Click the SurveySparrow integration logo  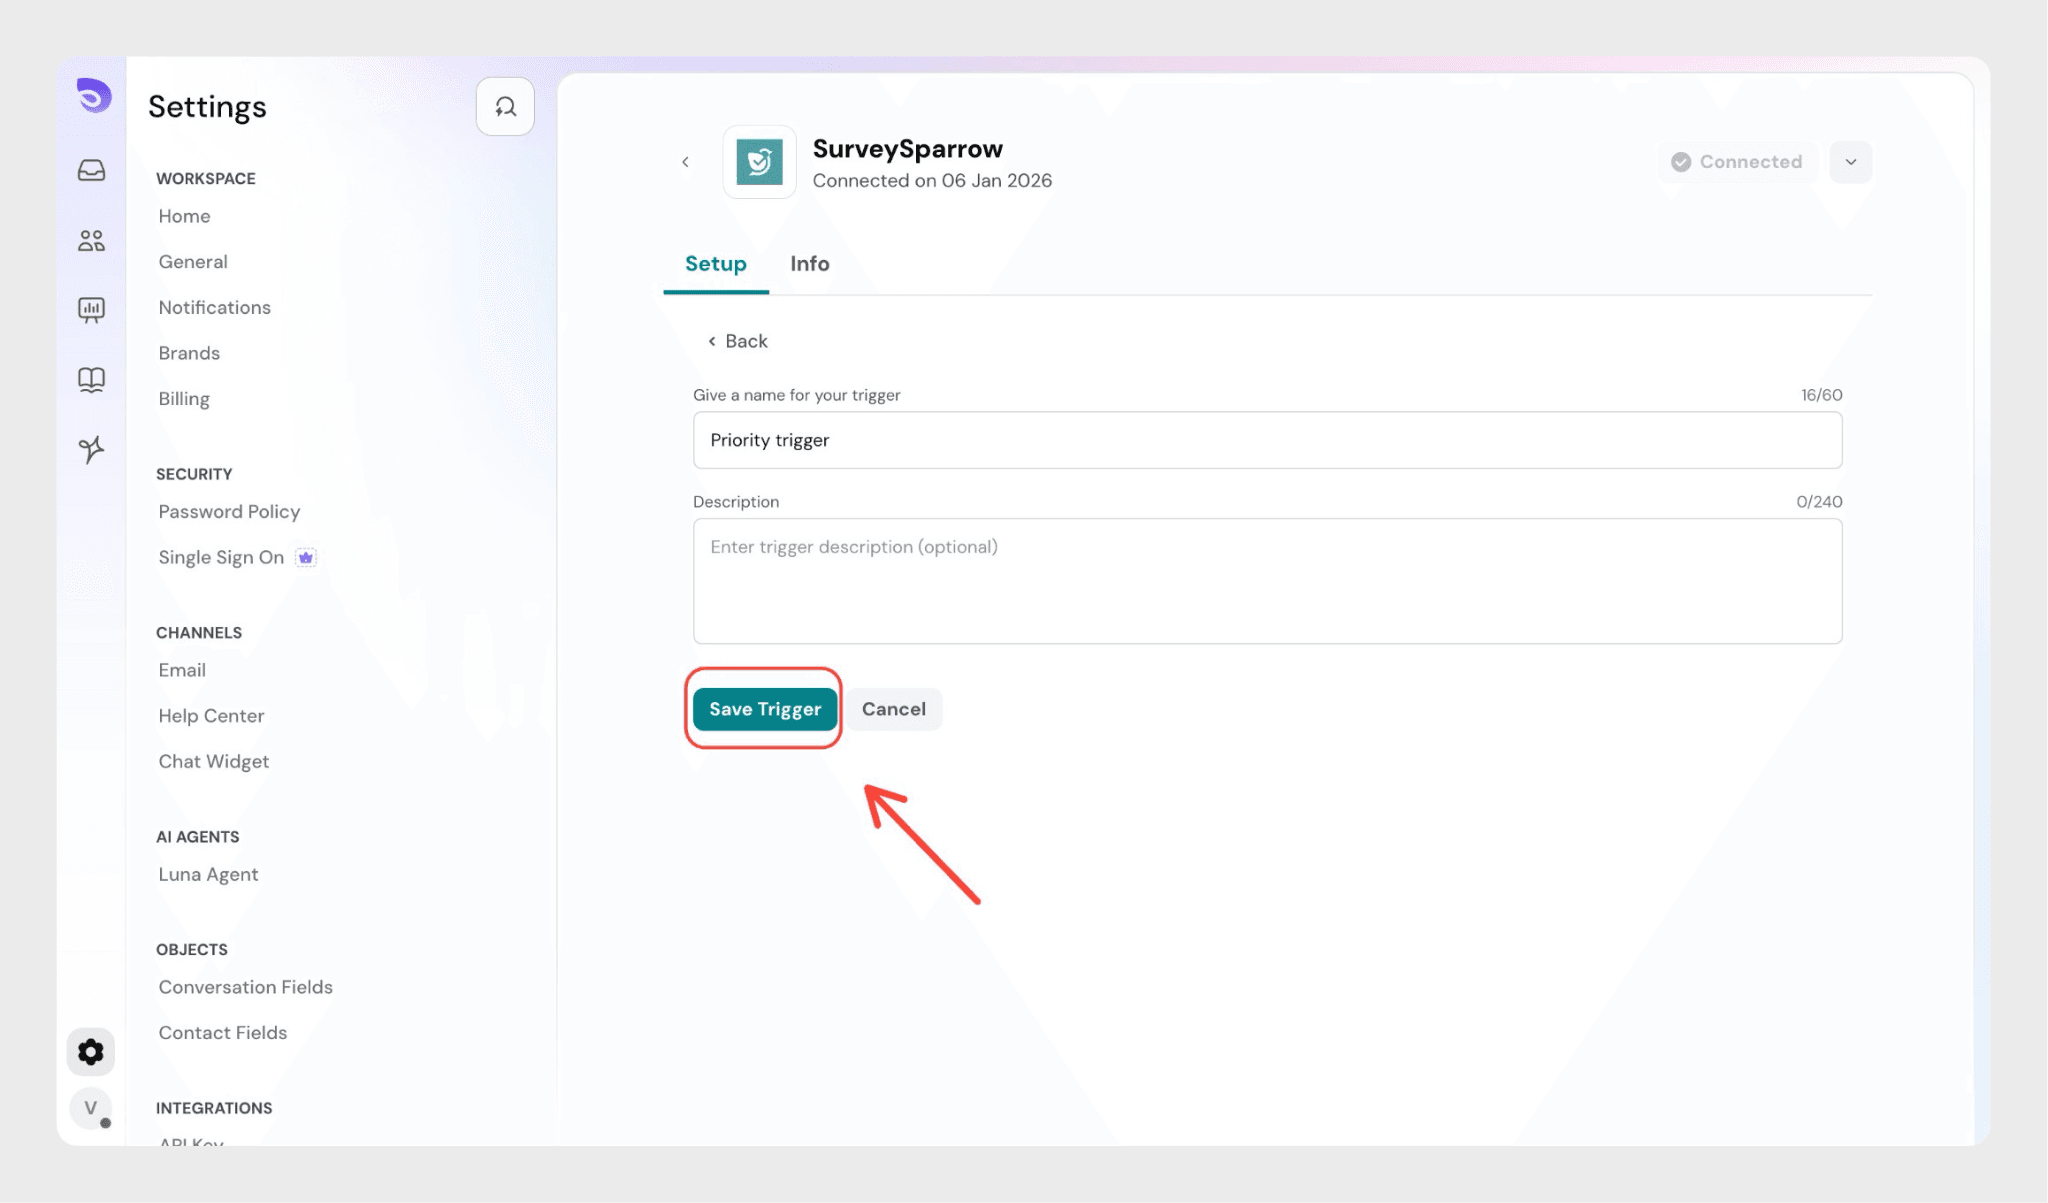pos(759,162)
